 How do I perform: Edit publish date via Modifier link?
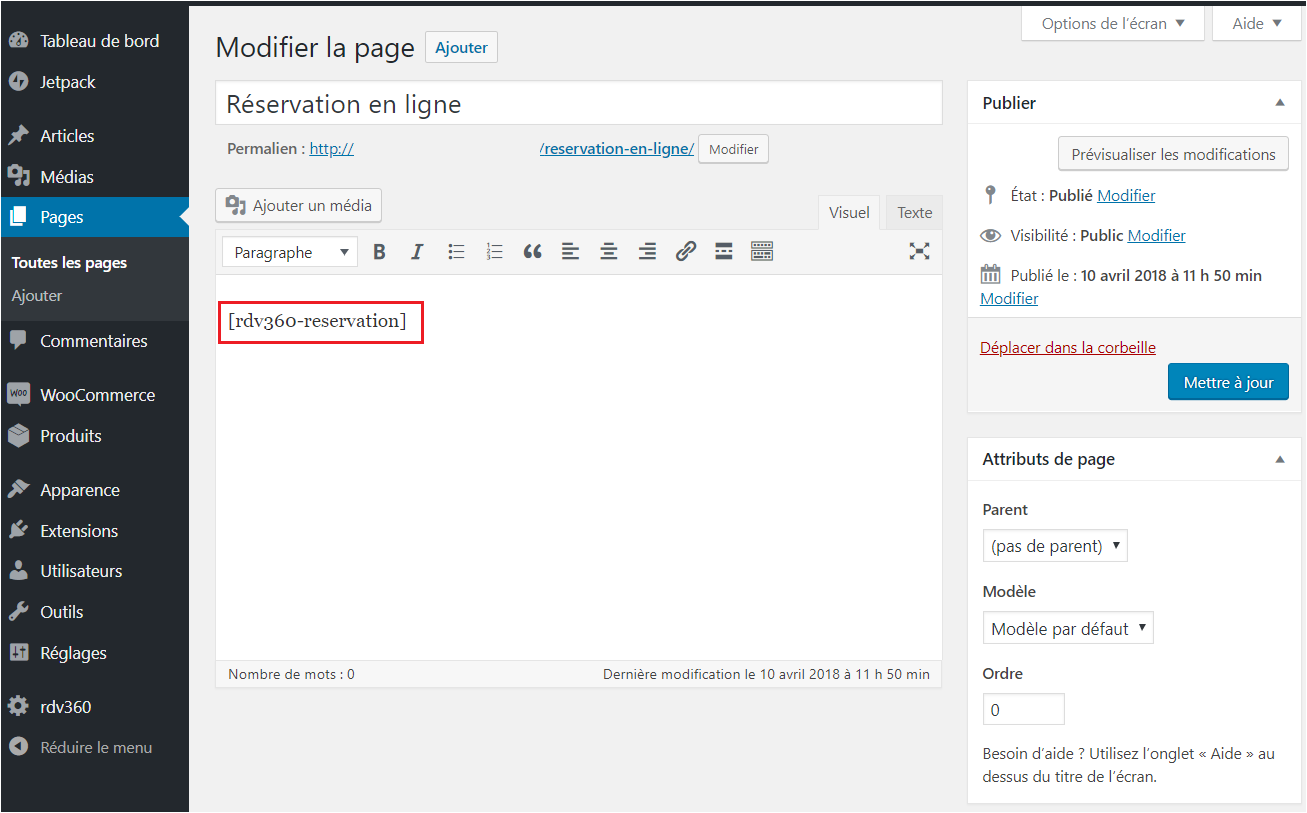coord(1009,299)
